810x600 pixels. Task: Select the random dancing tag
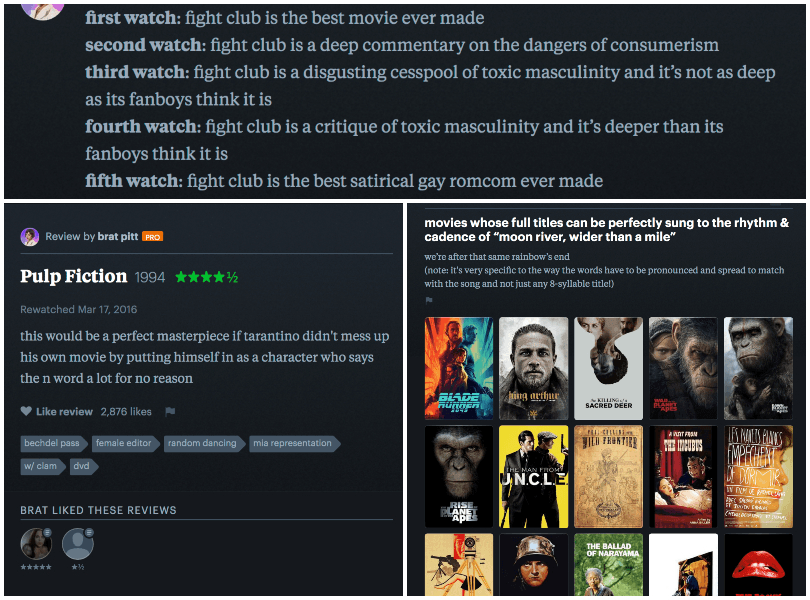(204, 443)
